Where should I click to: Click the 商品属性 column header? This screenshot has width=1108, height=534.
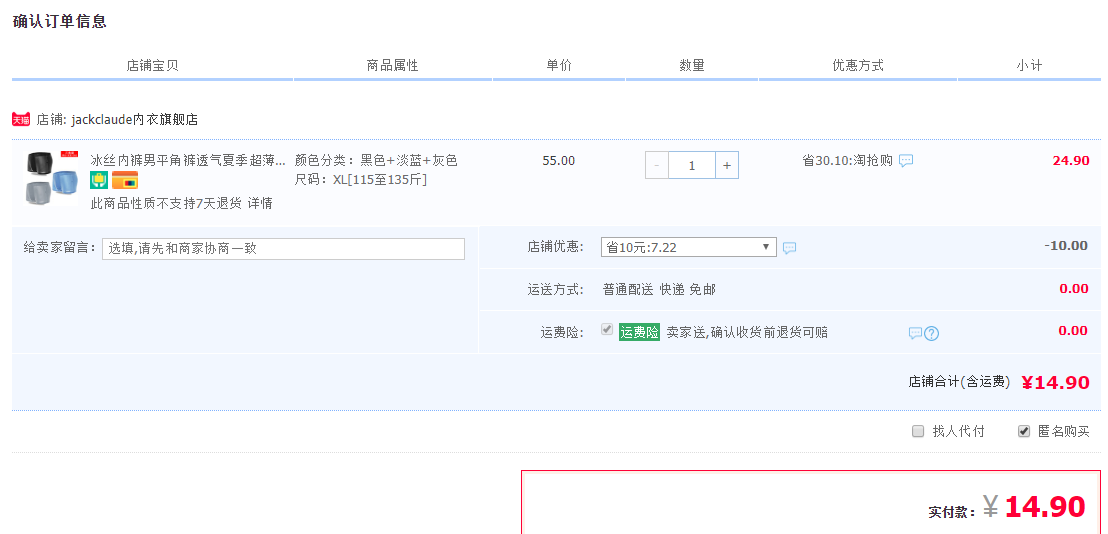coord(393,66)
